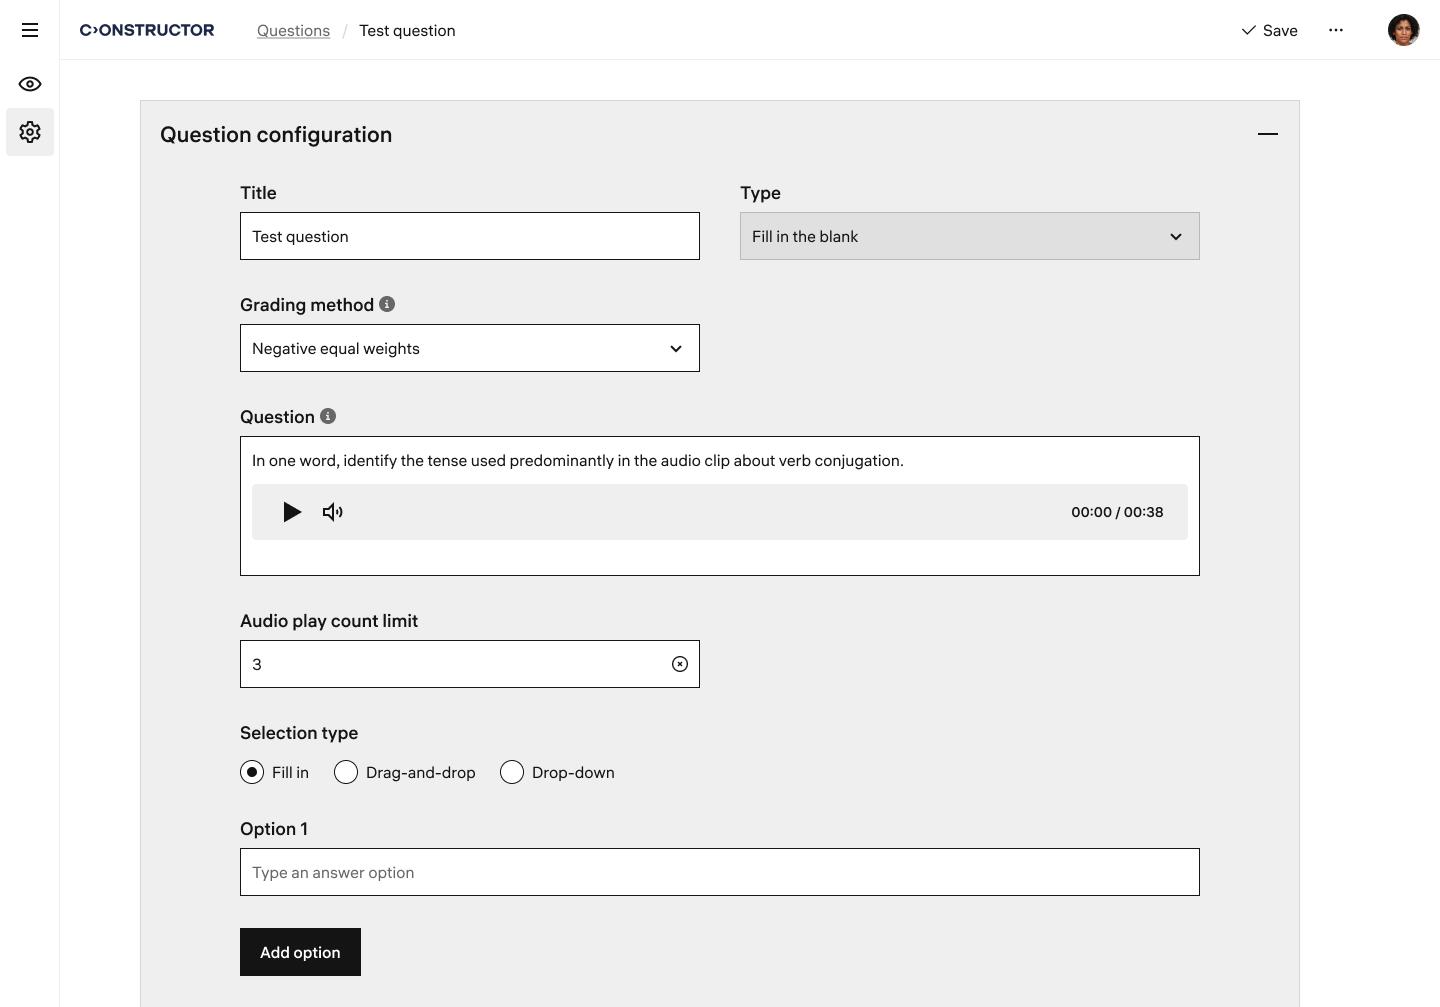Open the user profile avatar
This screenshot has width=1440, height=1007.
coord(1403,30)
